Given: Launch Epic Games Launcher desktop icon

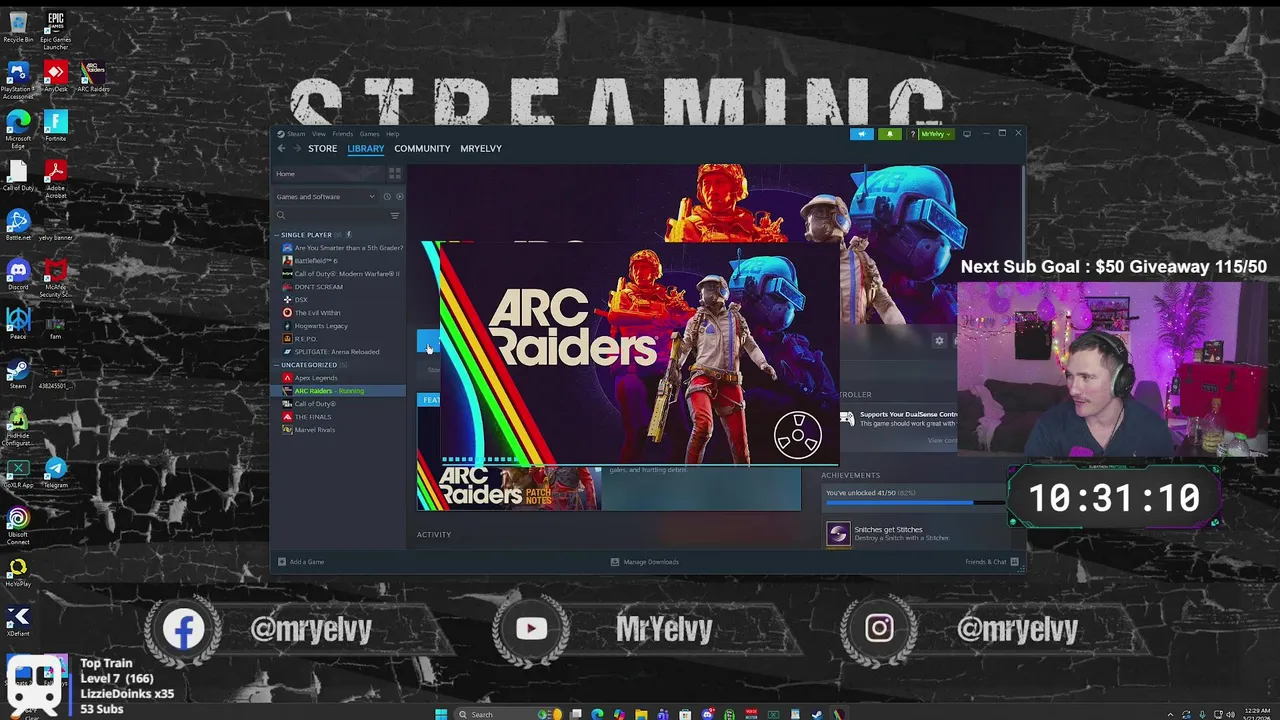Looking at the screenshot, I should [56, 30].
